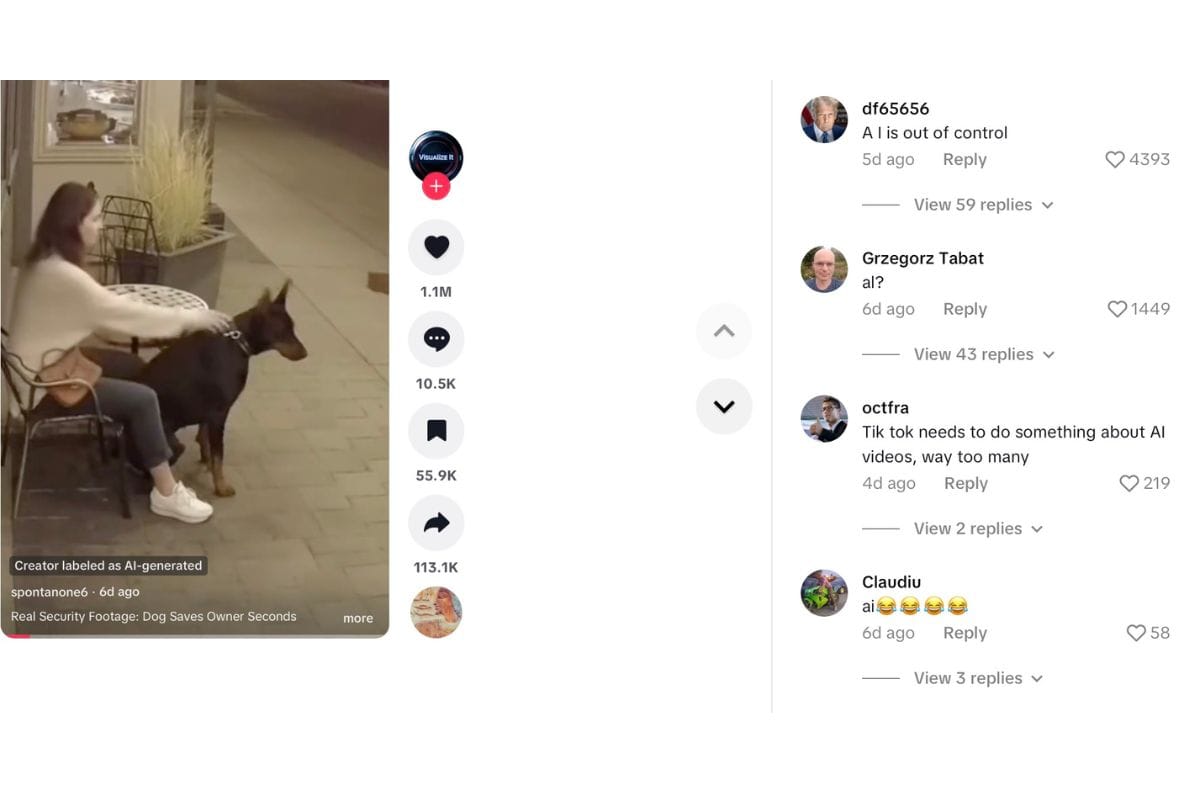Open Visualize It creator profile avatar
This screenshot has height=800, width=1200.
[x=436, y=157]
